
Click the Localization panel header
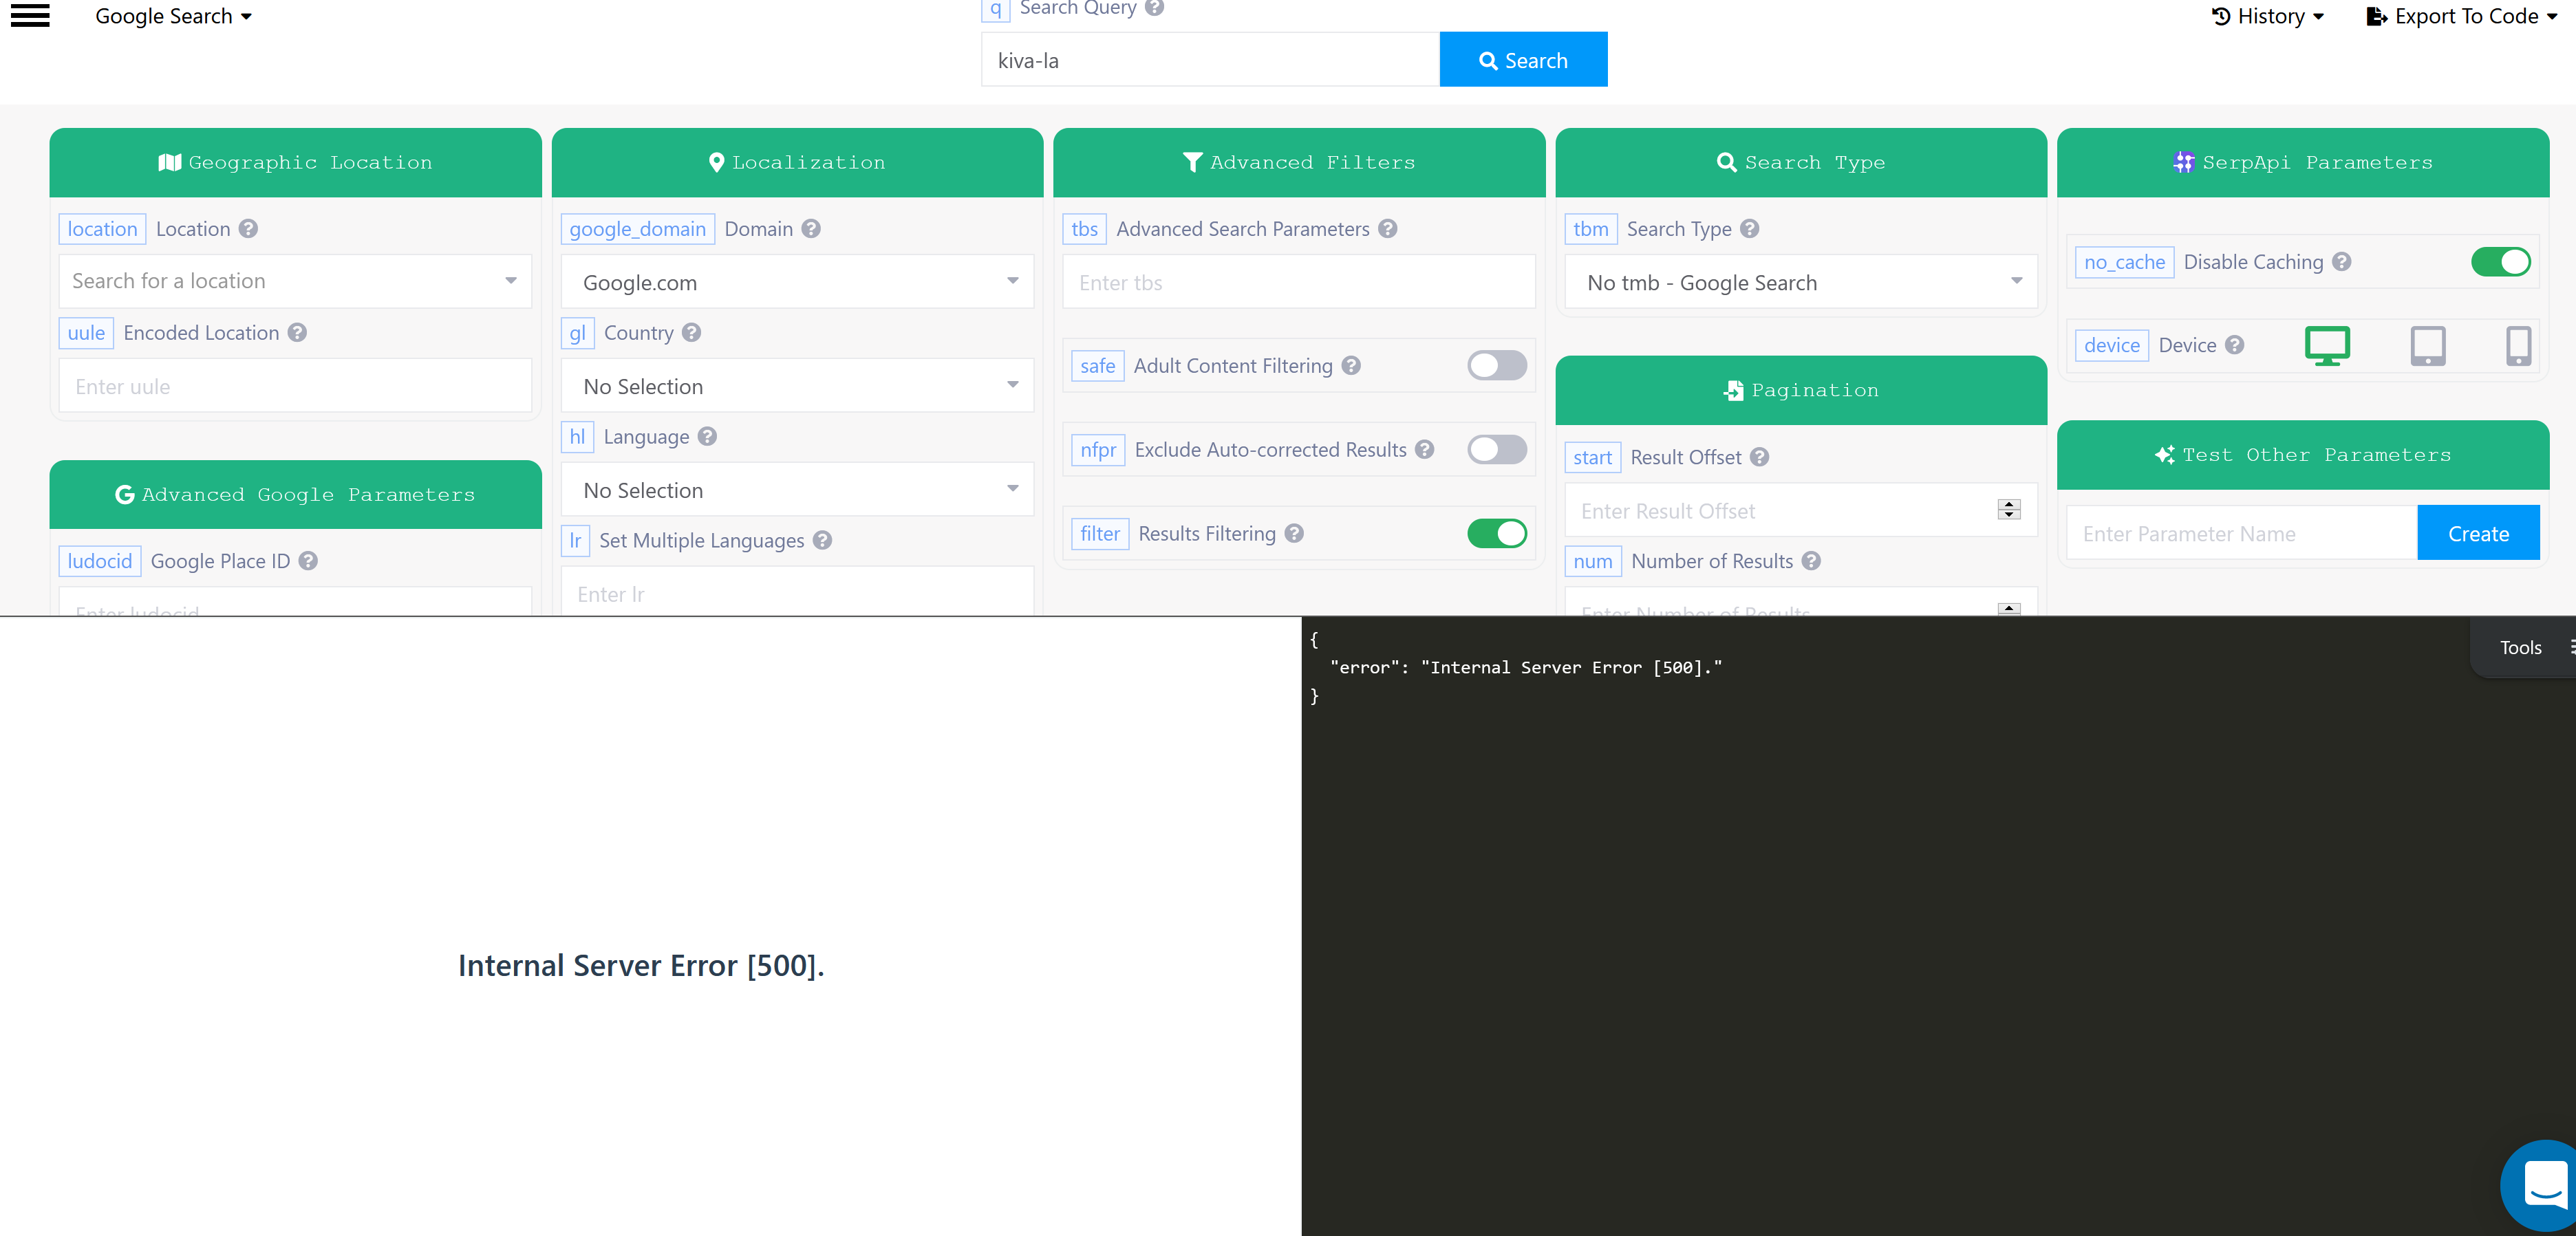[797, 163]
